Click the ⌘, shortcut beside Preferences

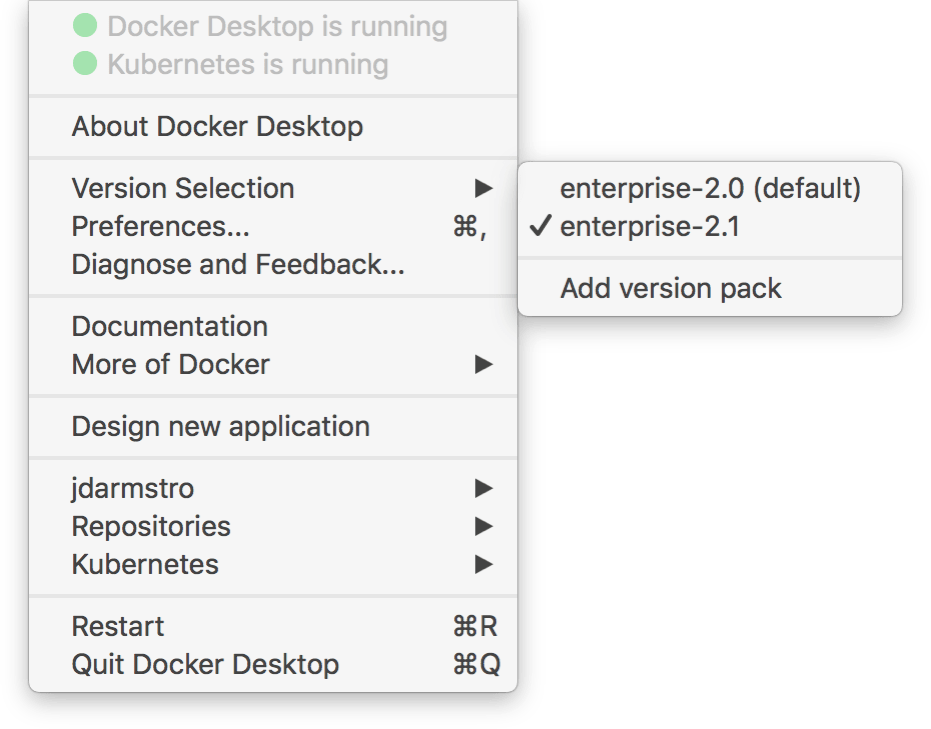[x=470, y=227]
